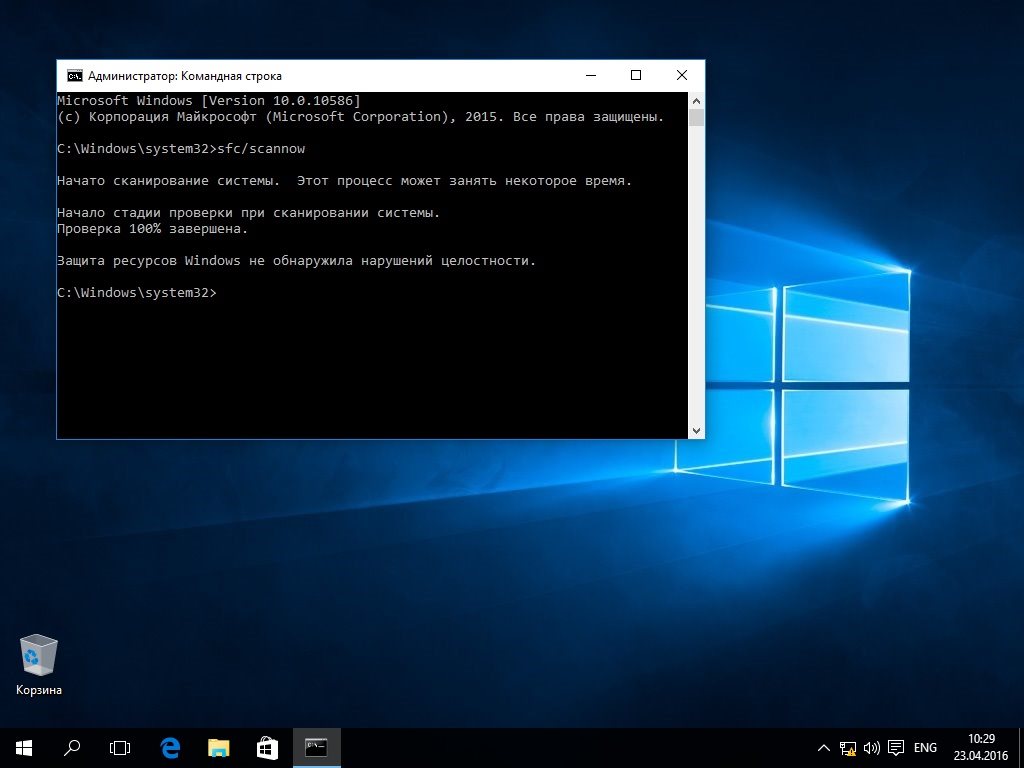Click the 'Microsoft Windows [Version 10.0.10586]' line

[209, 101]
